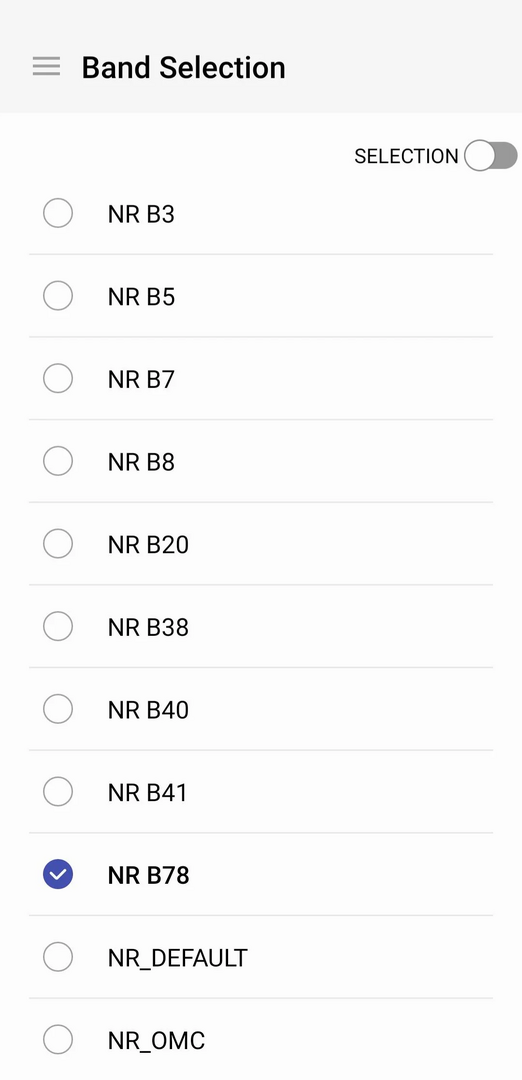Tap the NR_OMC list label
Screen dimensions: 522x1080
click(156, 1041)
